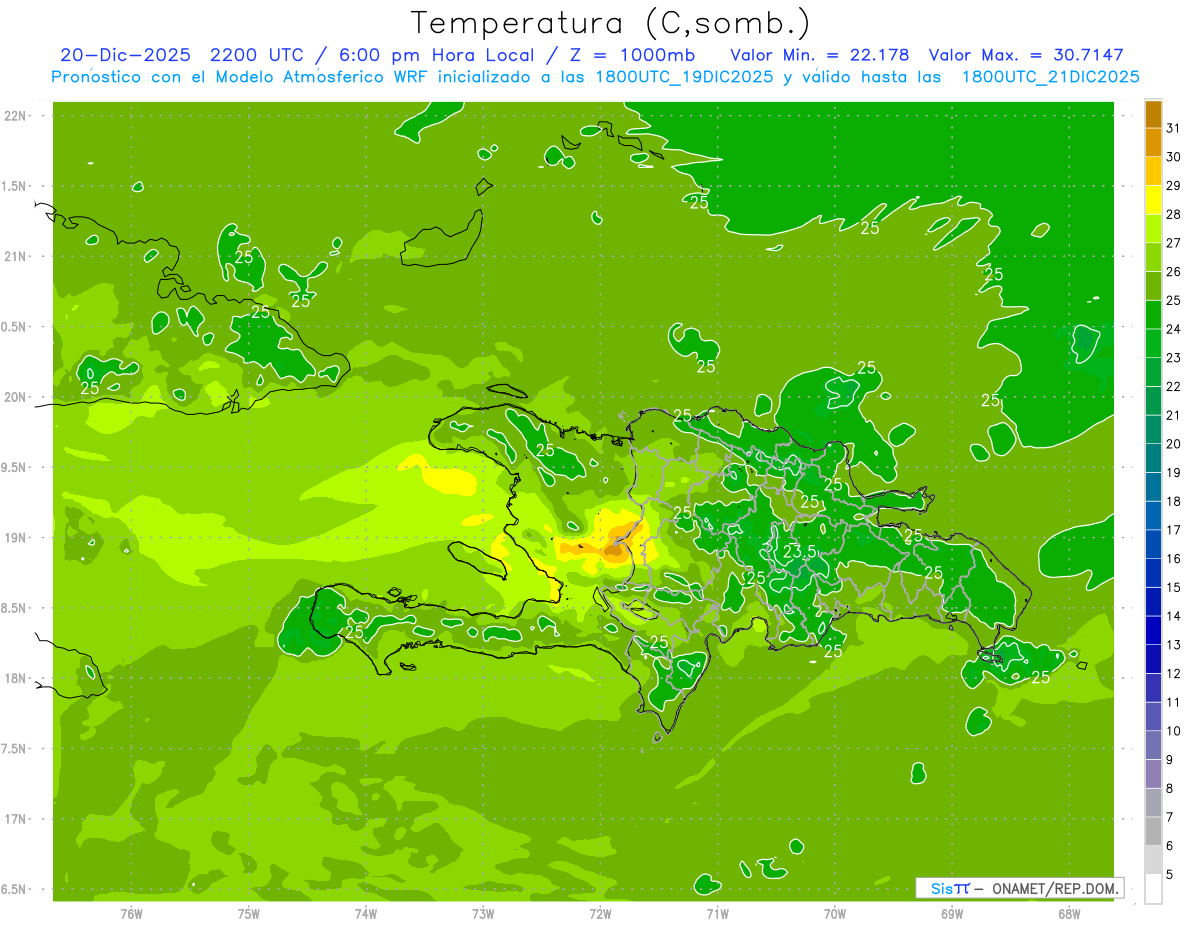Viewport: 1200px width, 927px height.
Task: Select valid-until time "1800UTC_21DIC2025"
Action: pyautogui.click(x=1050, y=77)
